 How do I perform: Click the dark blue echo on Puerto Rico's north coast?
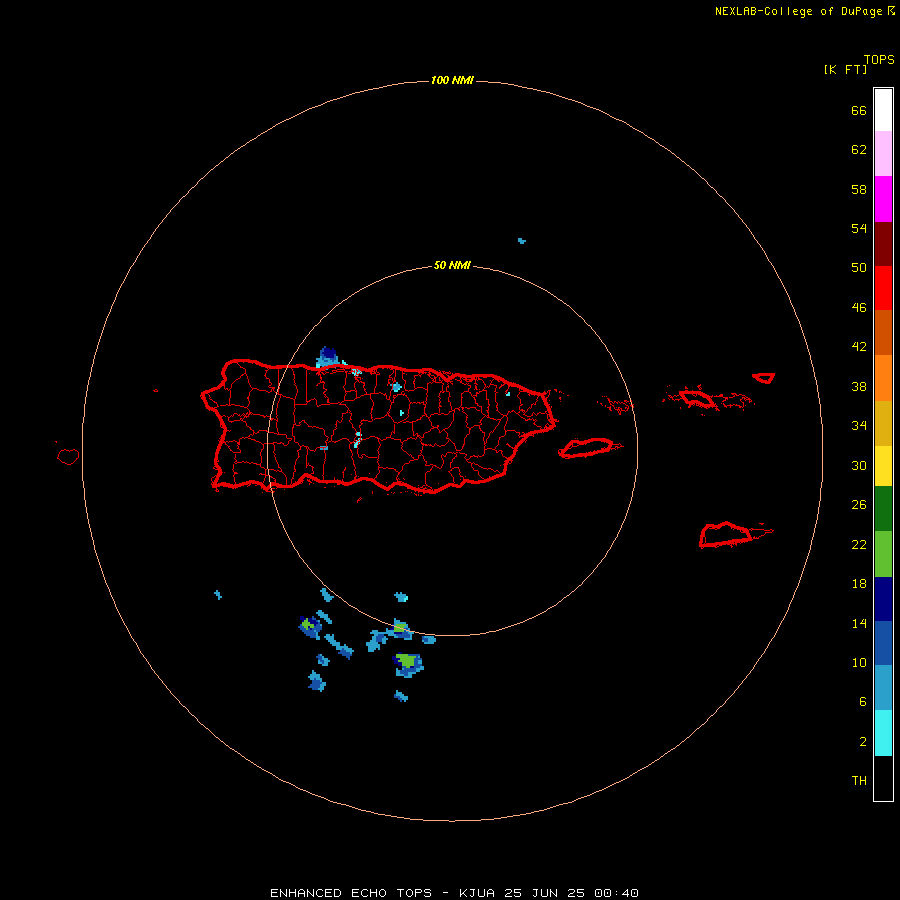click(328, 356)
